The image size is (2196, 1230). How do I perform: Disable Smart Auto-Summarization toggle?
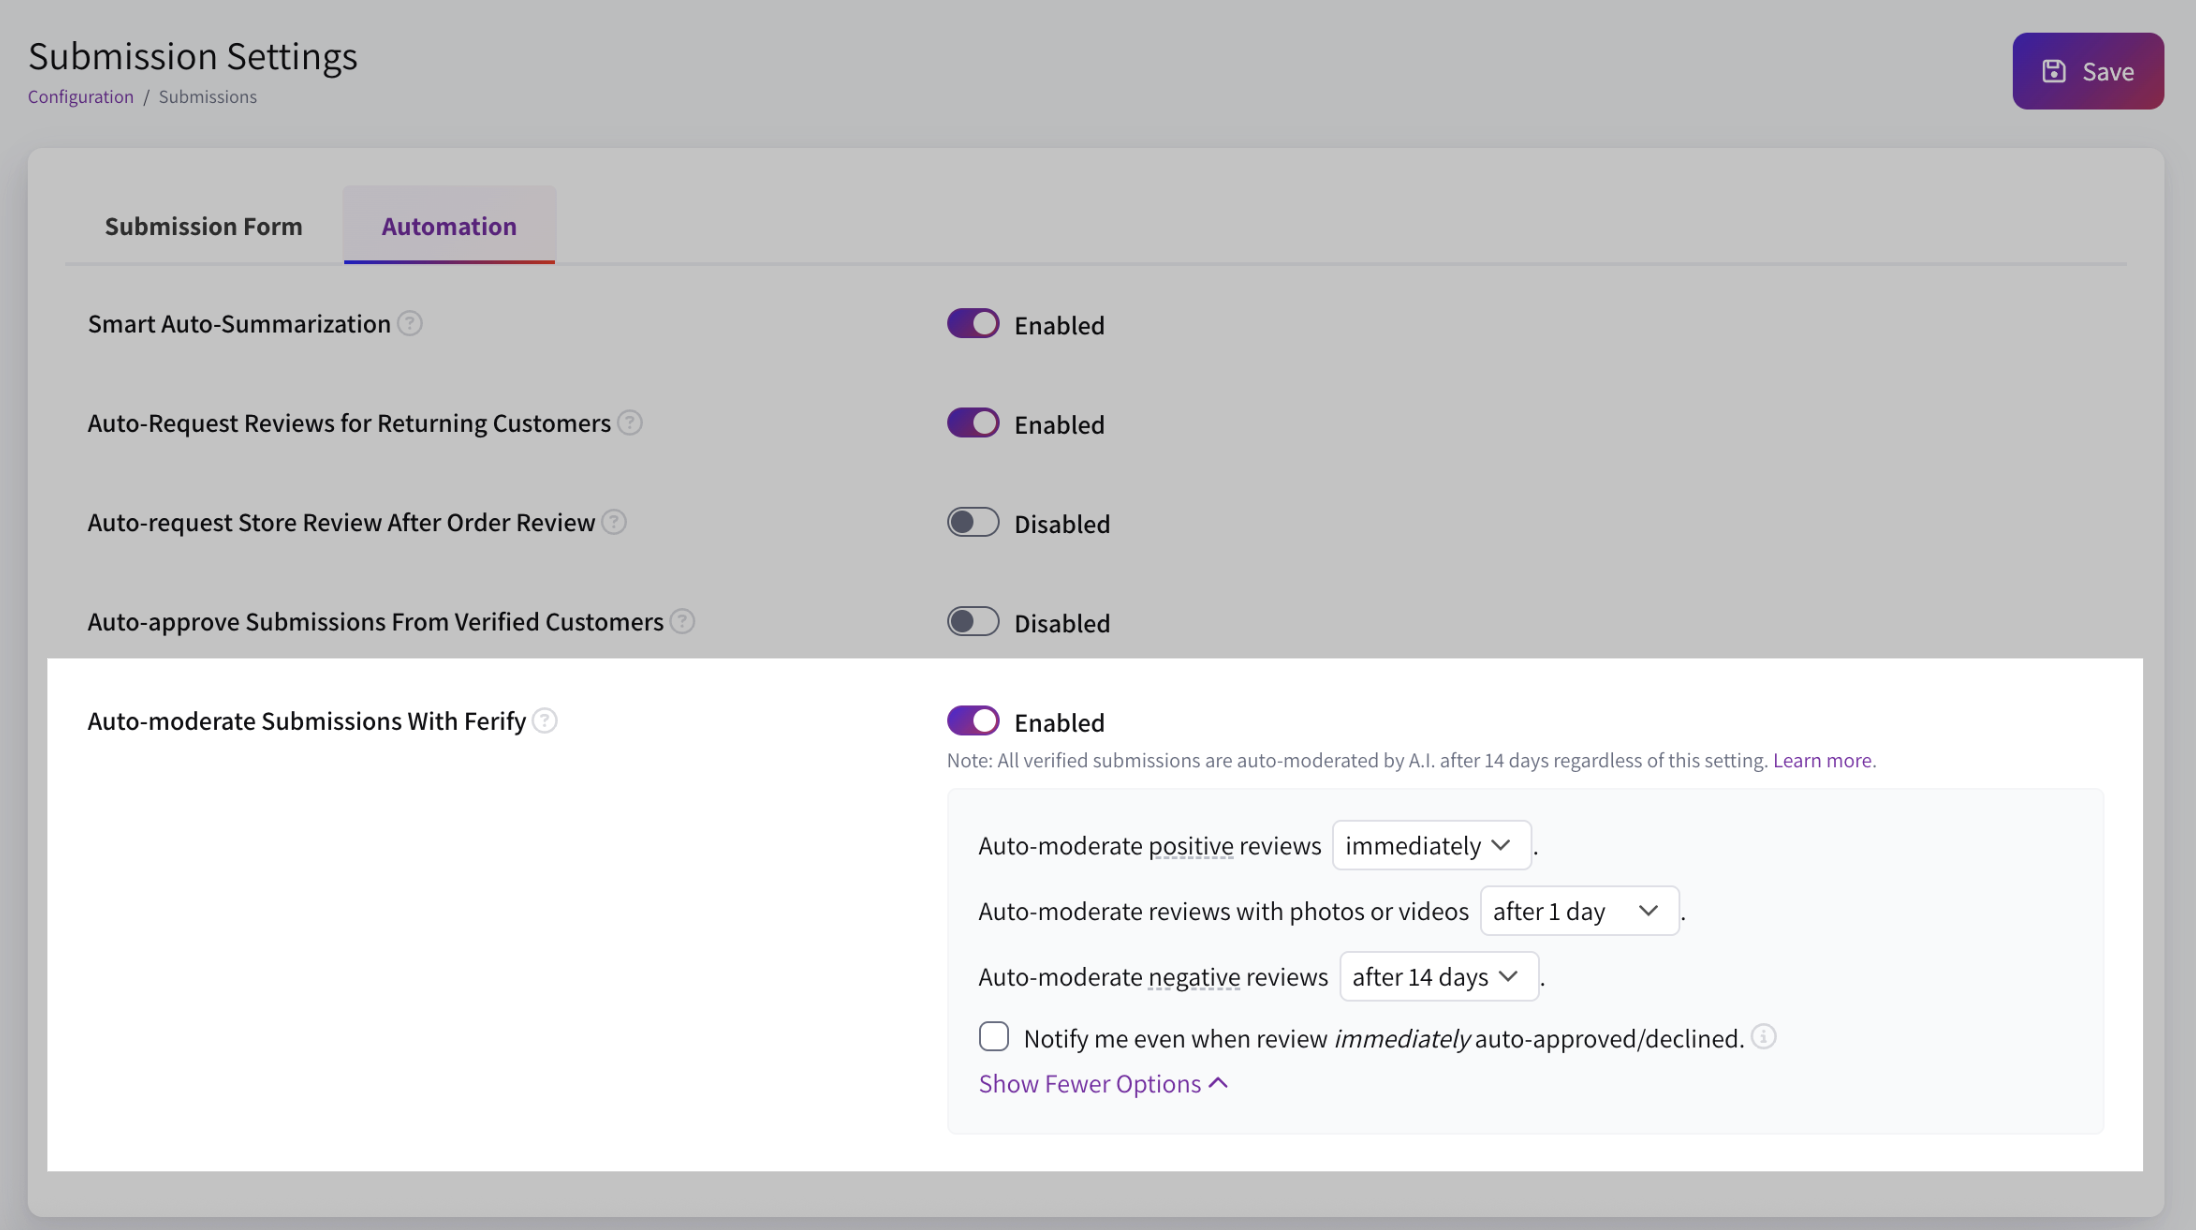pyautogui.click(x=973, y=324)
